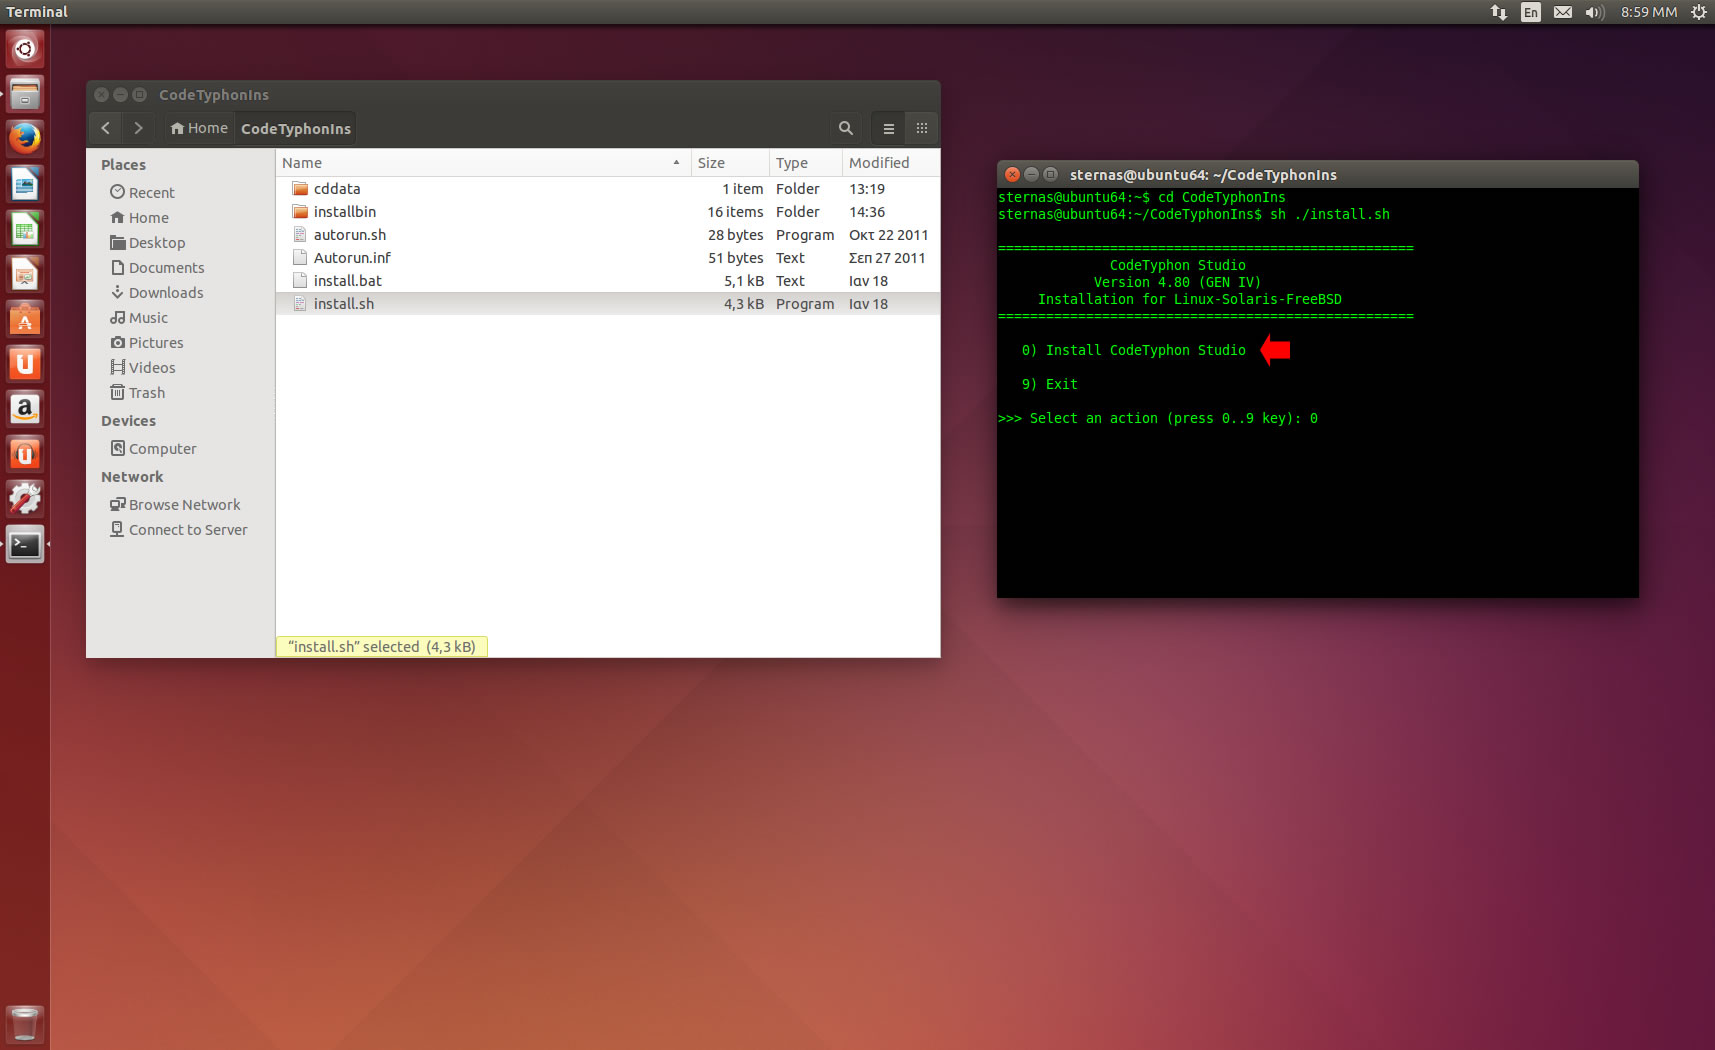The width and height of the screenshot is (1715, 1050).
Task: Click CodeTyphonIns file manager title bar
Action: [x=513, y=94]
